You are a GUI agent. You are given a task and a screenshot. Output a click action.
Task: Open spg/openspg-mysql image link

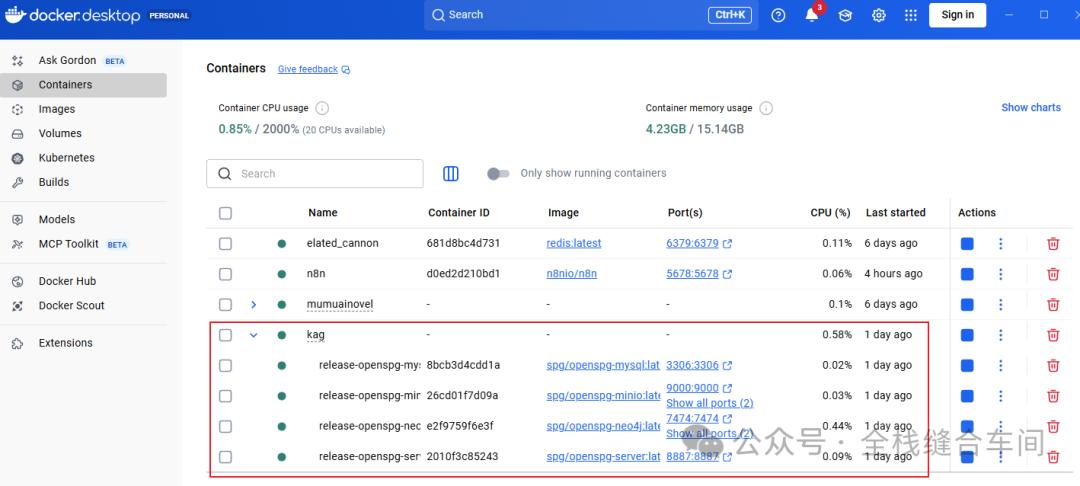(603, 365)
